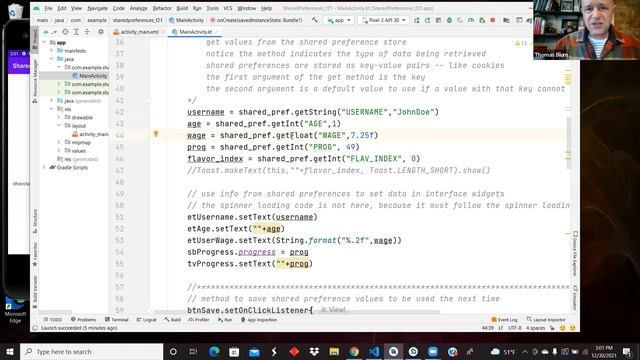Open Google Chrome from the taskbar
The width and height of the screenshot is (640, 360).
tap(354, 351)
